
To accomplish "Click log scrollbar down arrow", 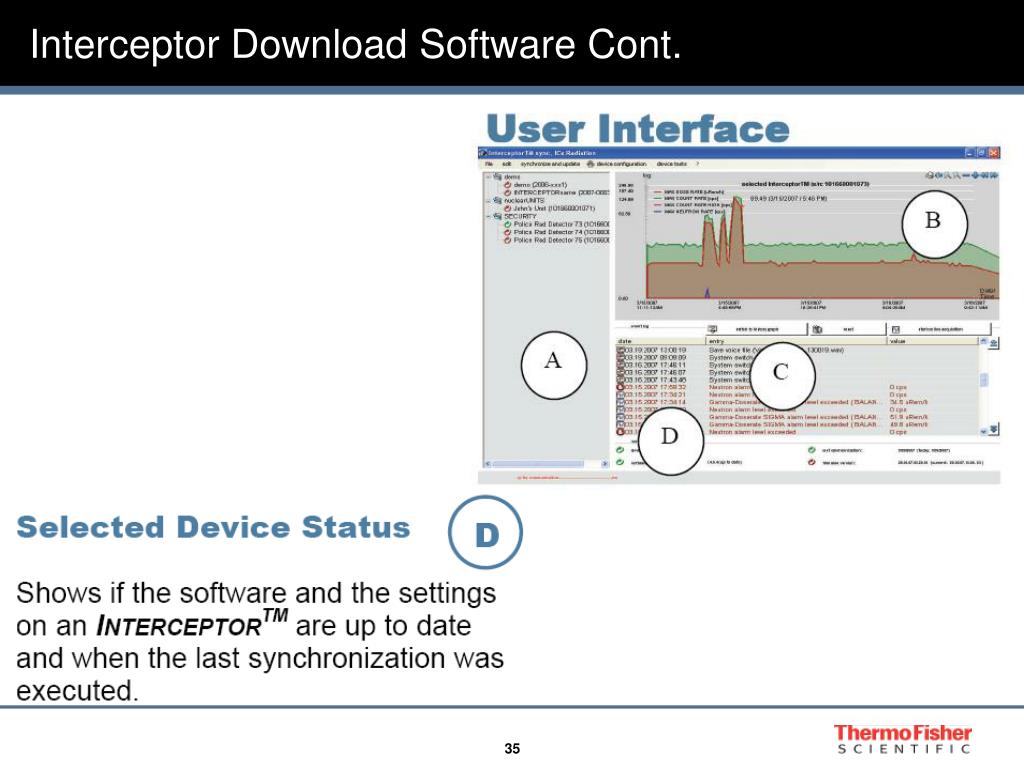I will click(984, 432).
